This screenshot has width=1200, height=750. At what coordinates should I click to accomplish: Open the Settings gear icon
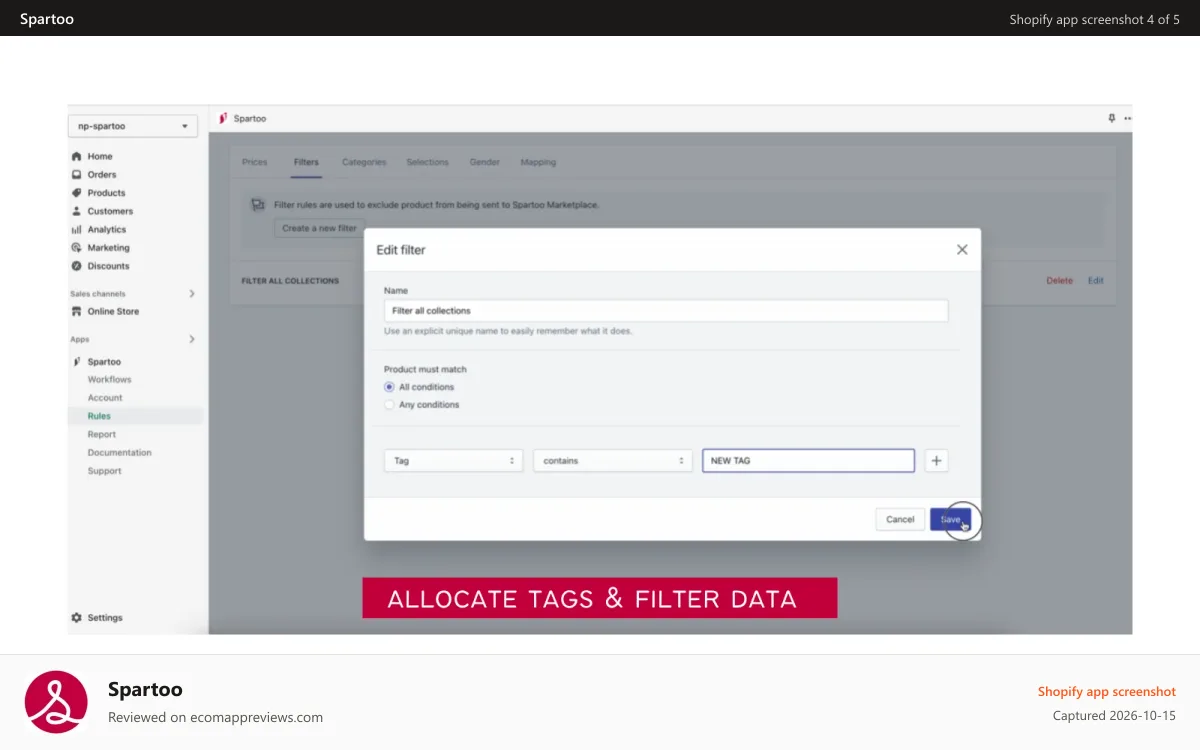pyautogui.click(x=76, y=618)
